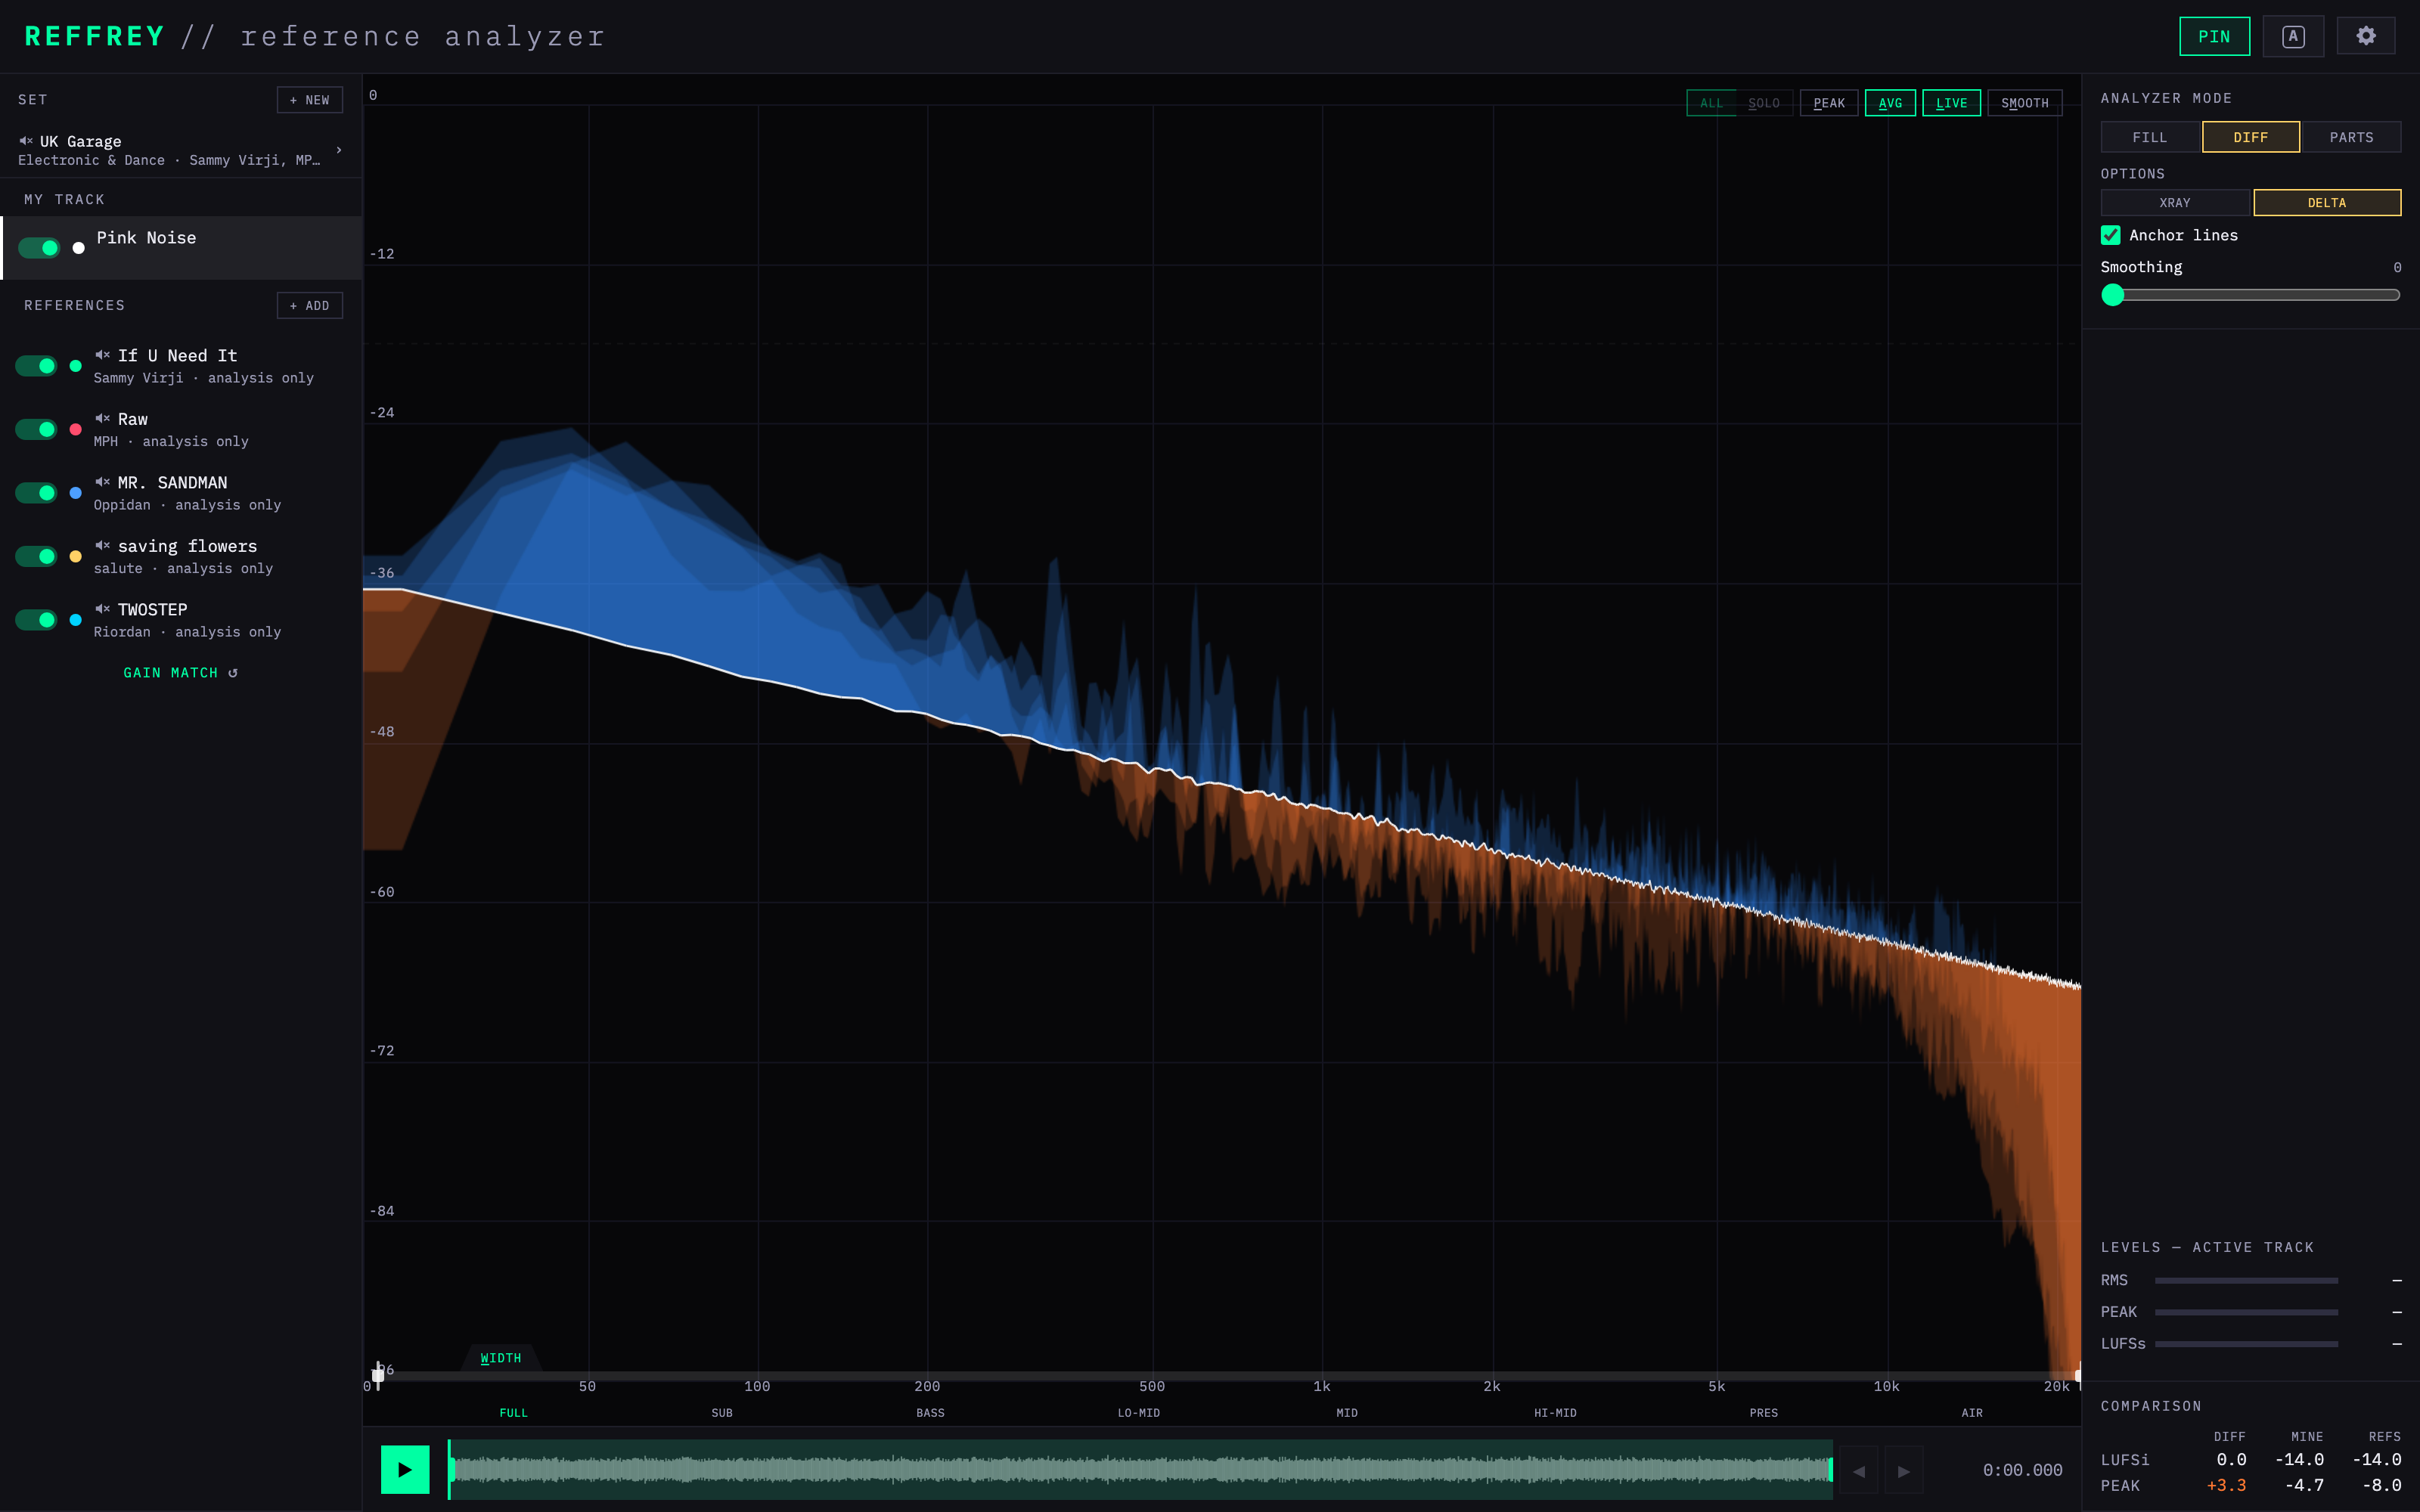Image resolution: width=2420 pixels, height=1512 pixels.
Task: Open the WIDTH panel tab
Action: pyautogui.click(x=501, y=1358)
